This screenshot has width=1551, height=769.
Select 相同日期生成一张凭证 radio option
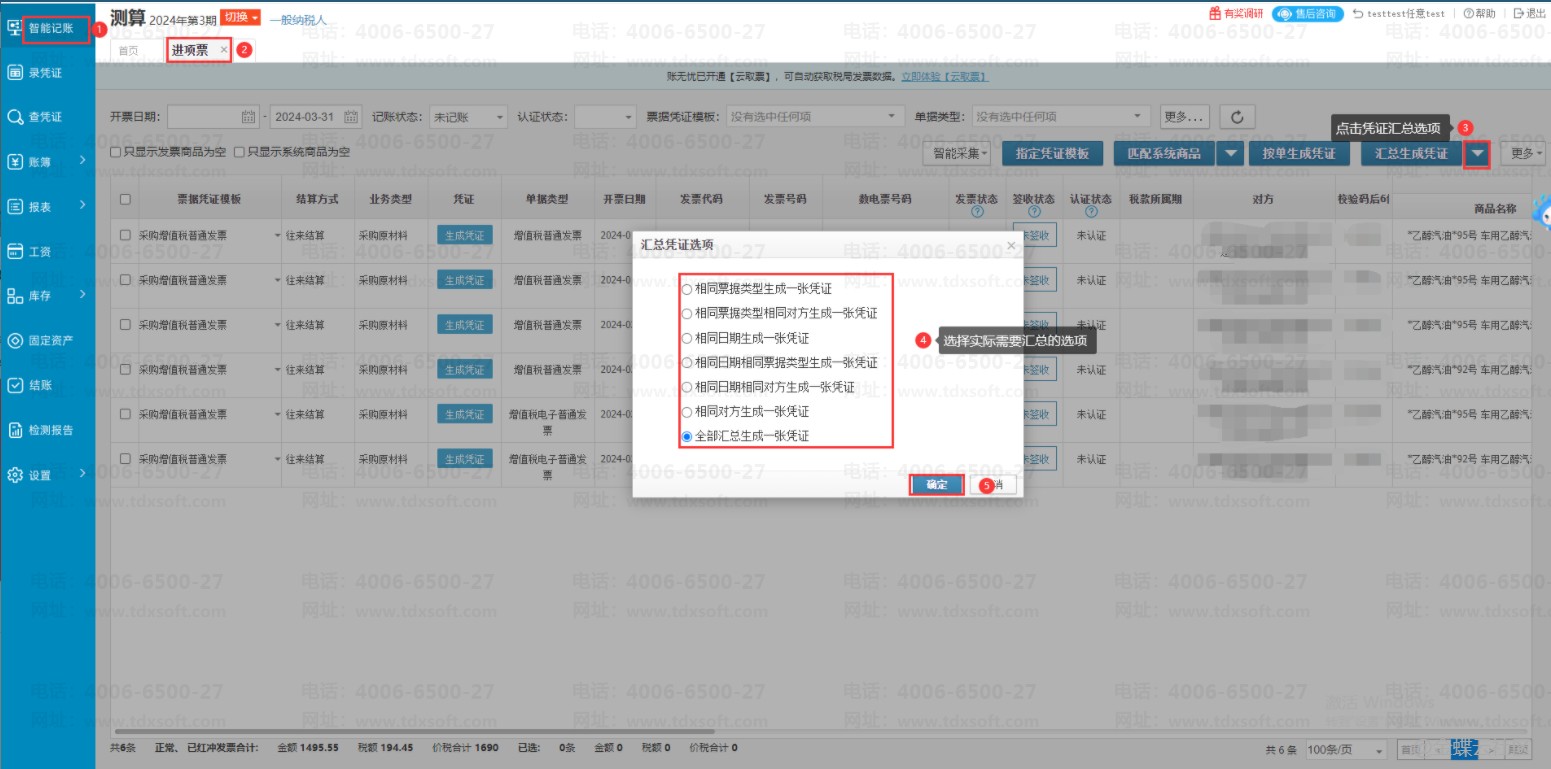coord(686,338)
